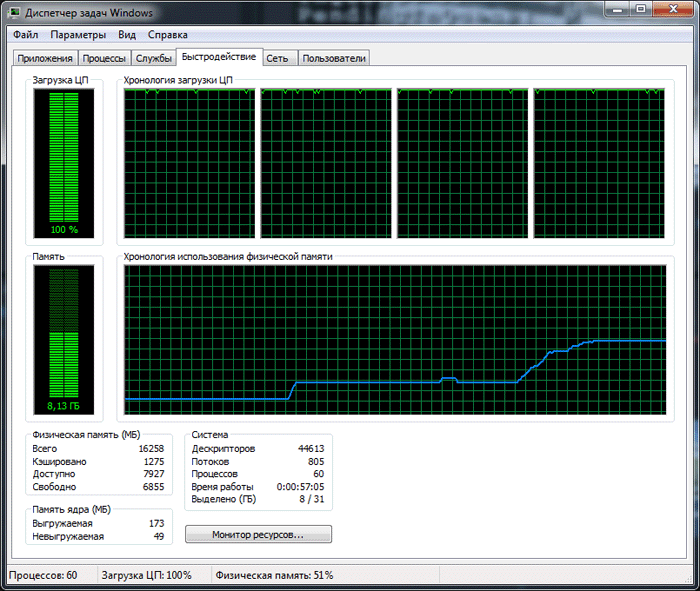
Task: Click the memory gauge showing 8,13 ГБ
Action: [64, 340]
